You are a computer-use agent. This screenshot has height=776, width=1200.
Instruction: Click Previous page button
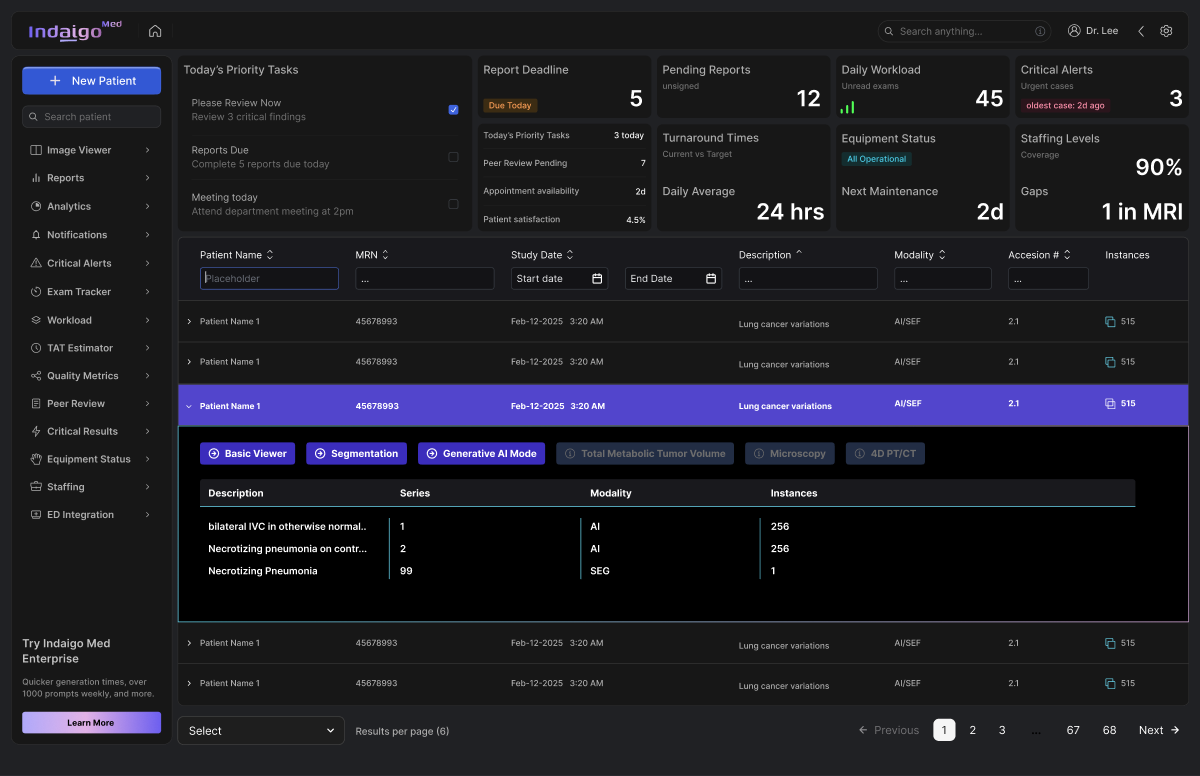pos(889,730)
